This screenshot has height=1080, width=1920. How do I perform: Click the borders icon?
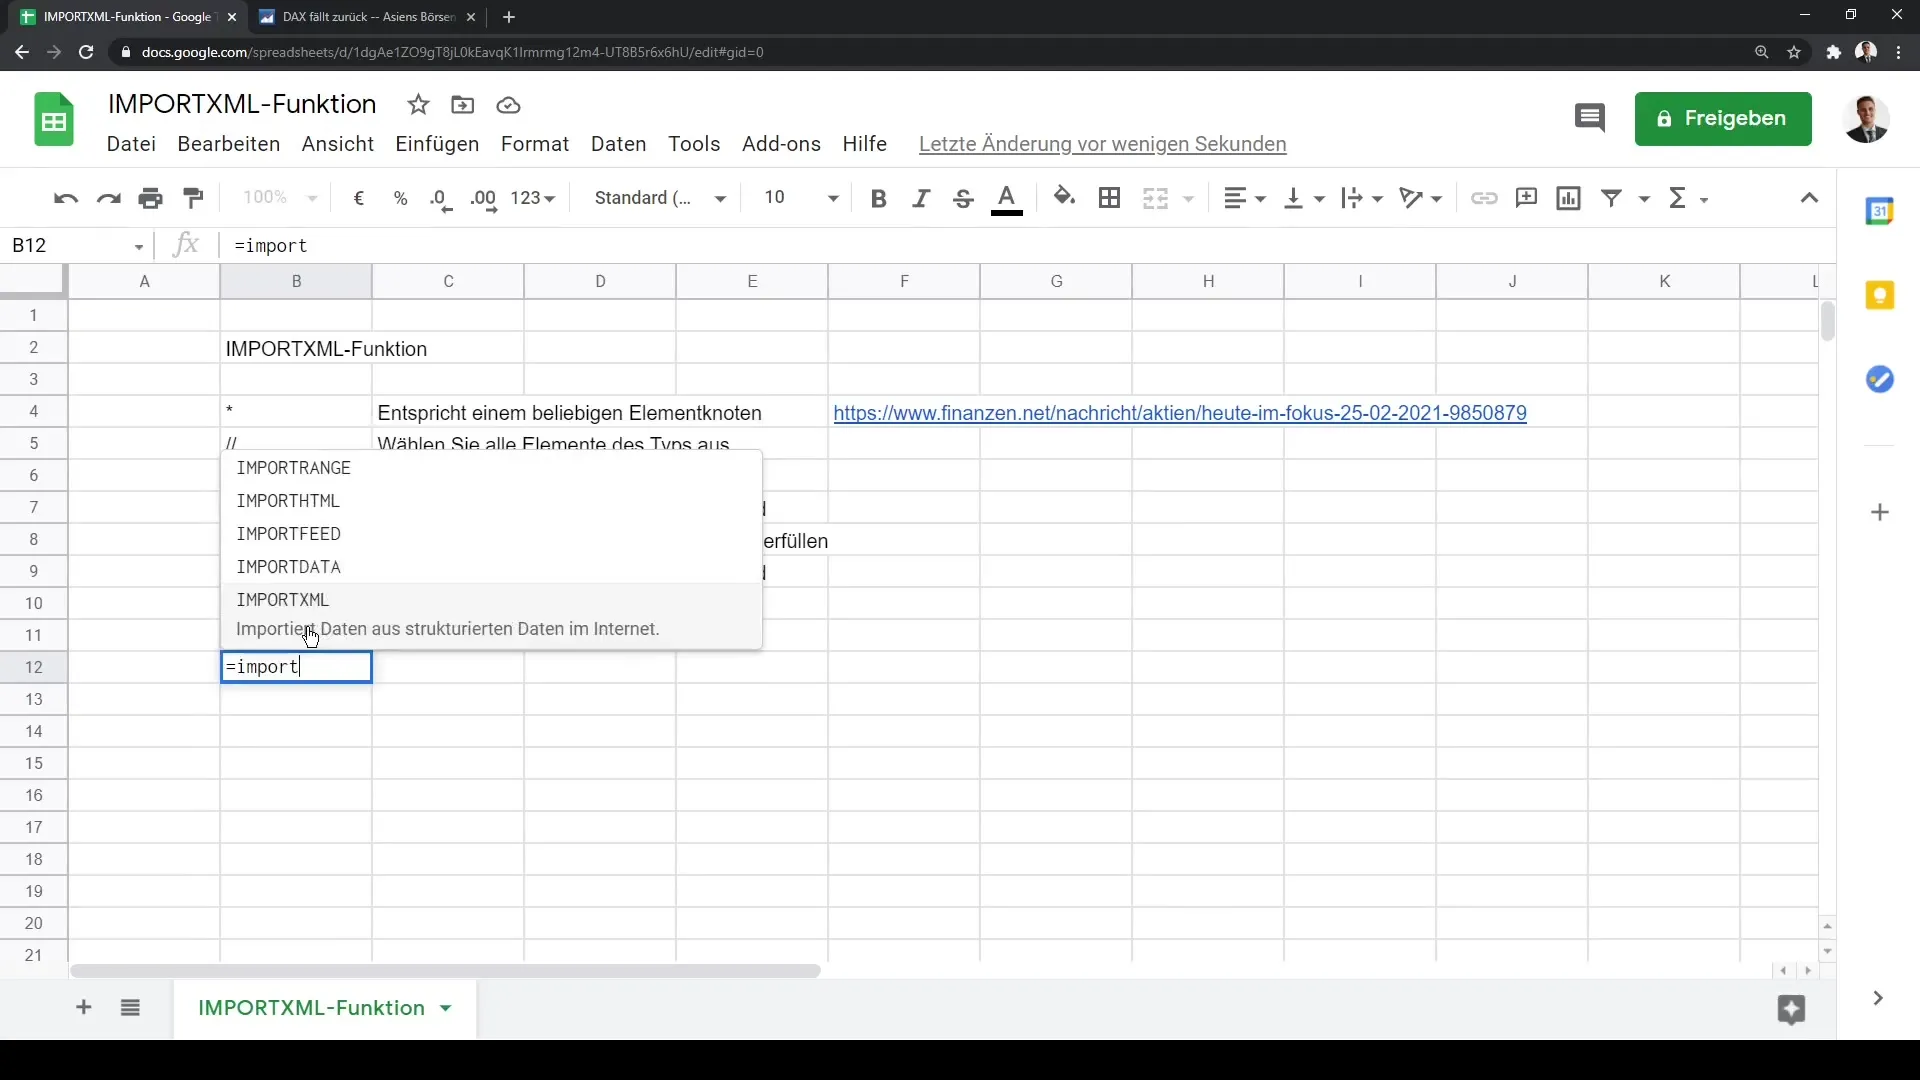(1108, 198)
